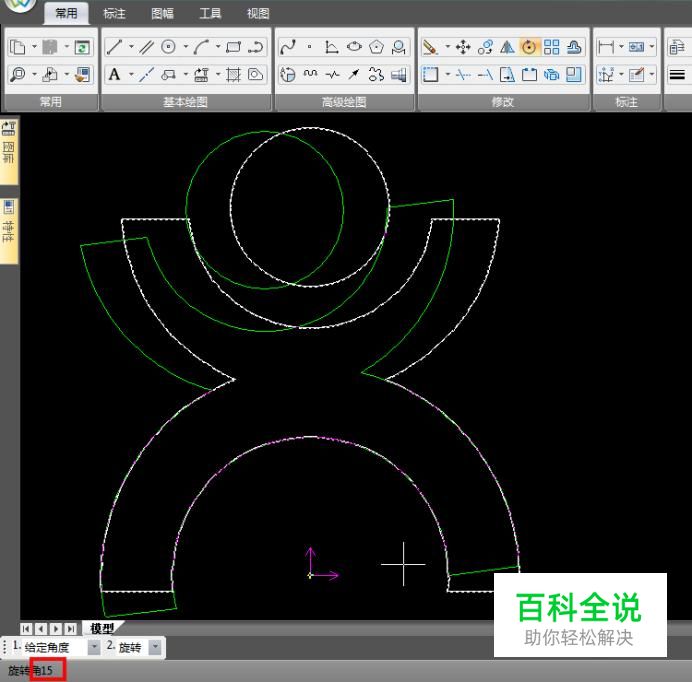692x682 pixels.
Task: Select the Polygon tool
Action: pos(376,47)
